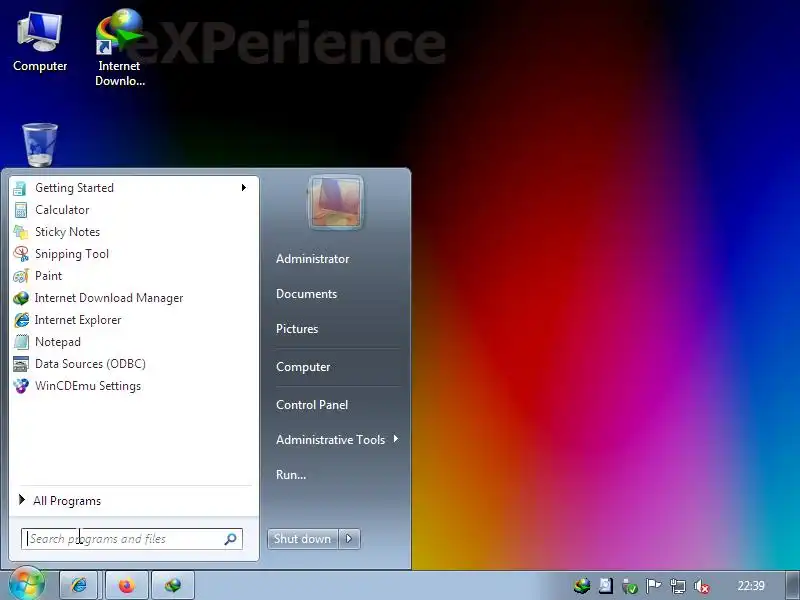This screenshot has width=800, height=600.
Task: Open Pictures from Start menu
Action: click(297, 329)
